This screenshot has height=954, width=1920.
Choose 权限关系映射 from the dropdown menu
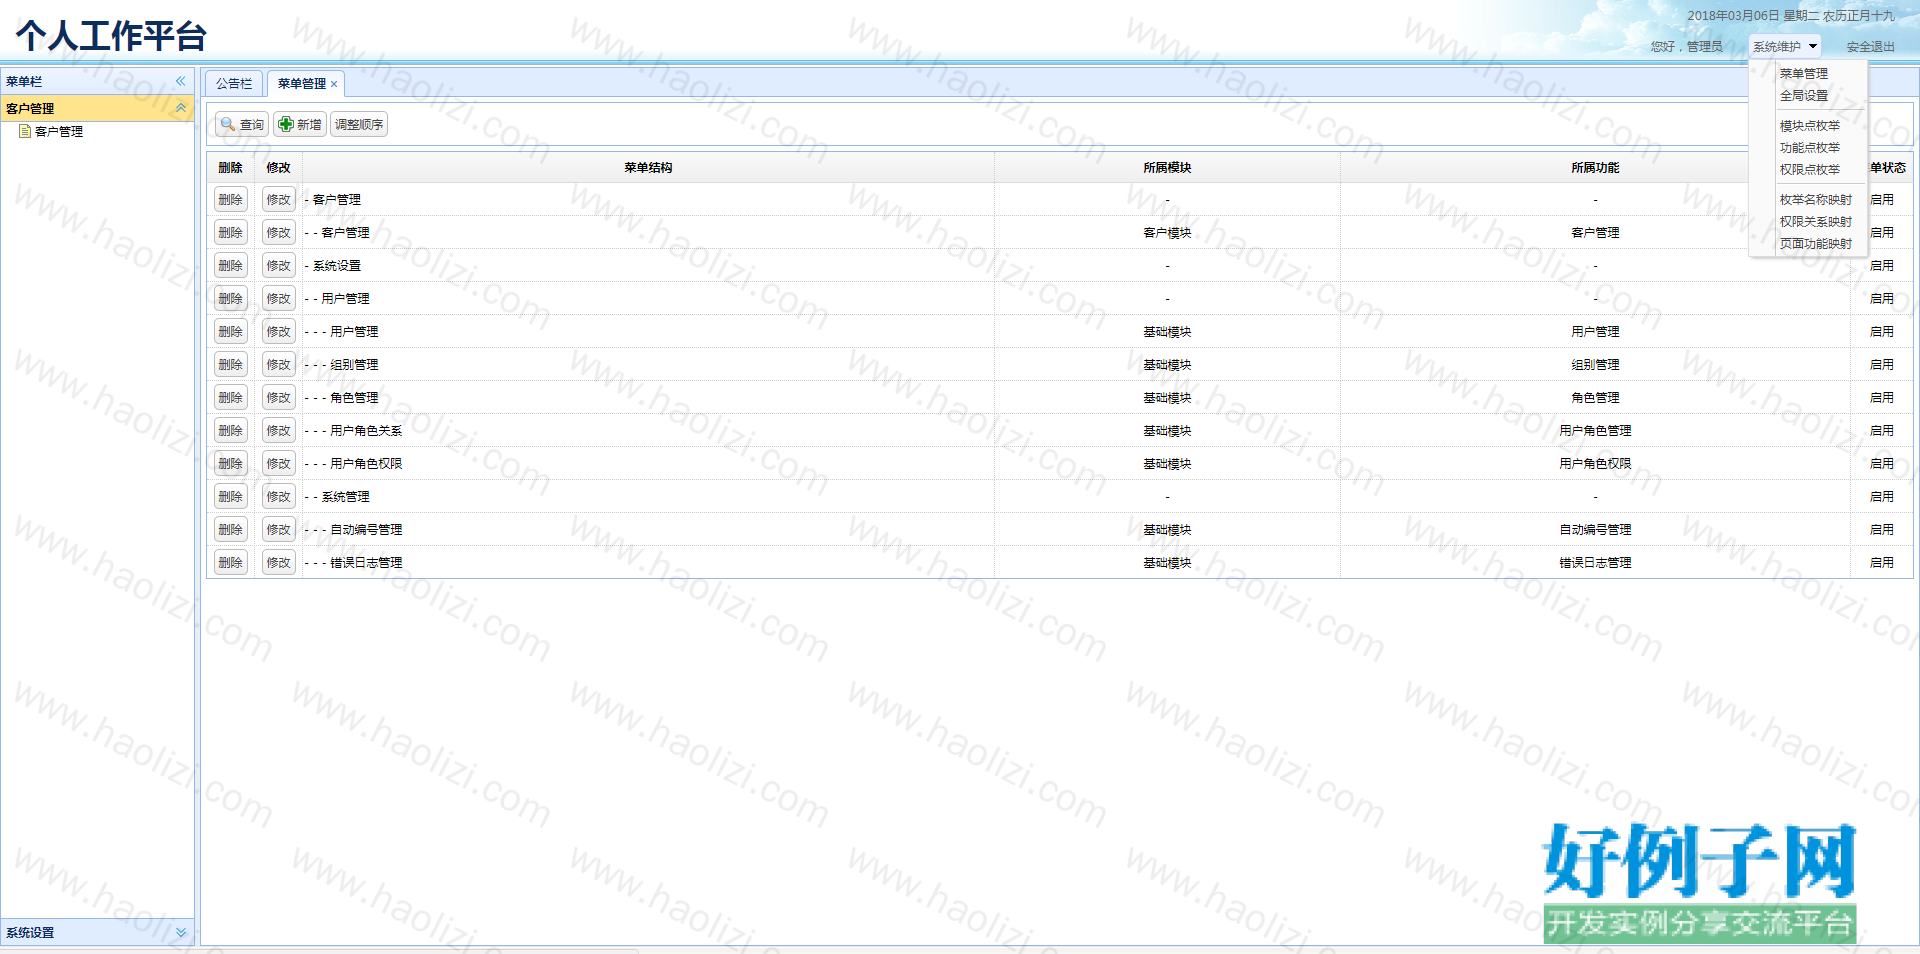pos(1816,221)
